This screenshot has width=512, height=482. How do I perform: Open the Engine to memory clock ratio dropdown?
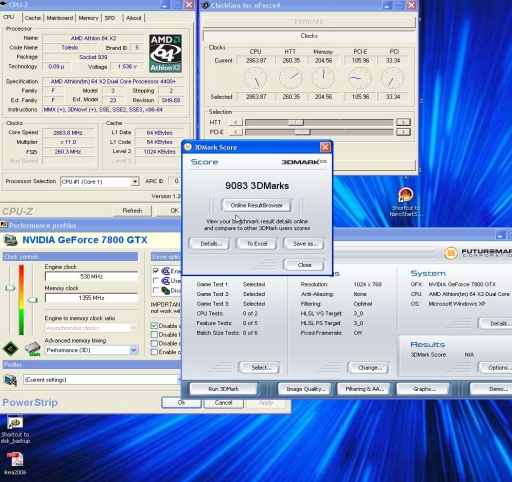coord(133,328)
